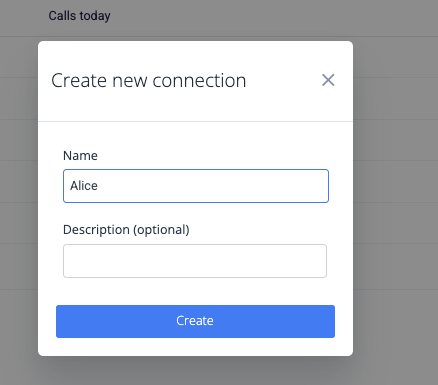438x385 pixels.
Task: Click the divider line under dialog header
Action: click(195, 121)
